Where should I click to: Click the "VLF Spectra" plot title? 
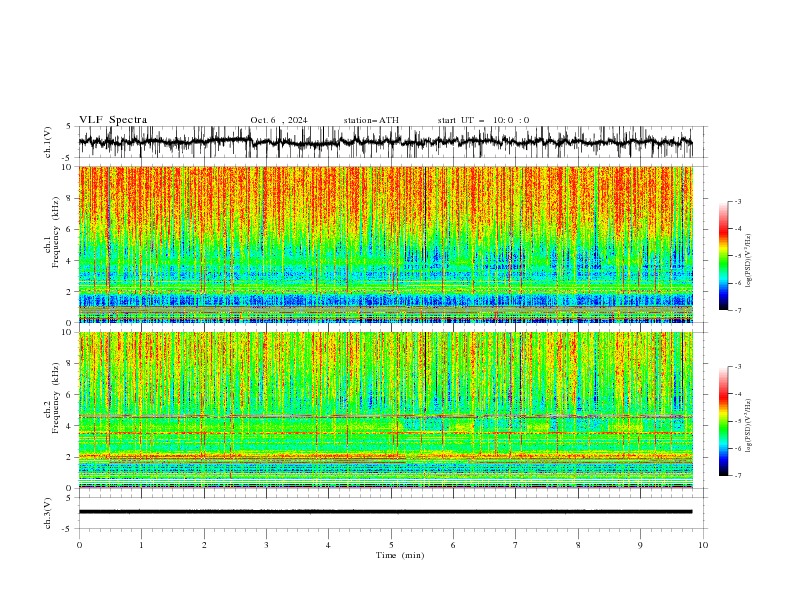113,120
